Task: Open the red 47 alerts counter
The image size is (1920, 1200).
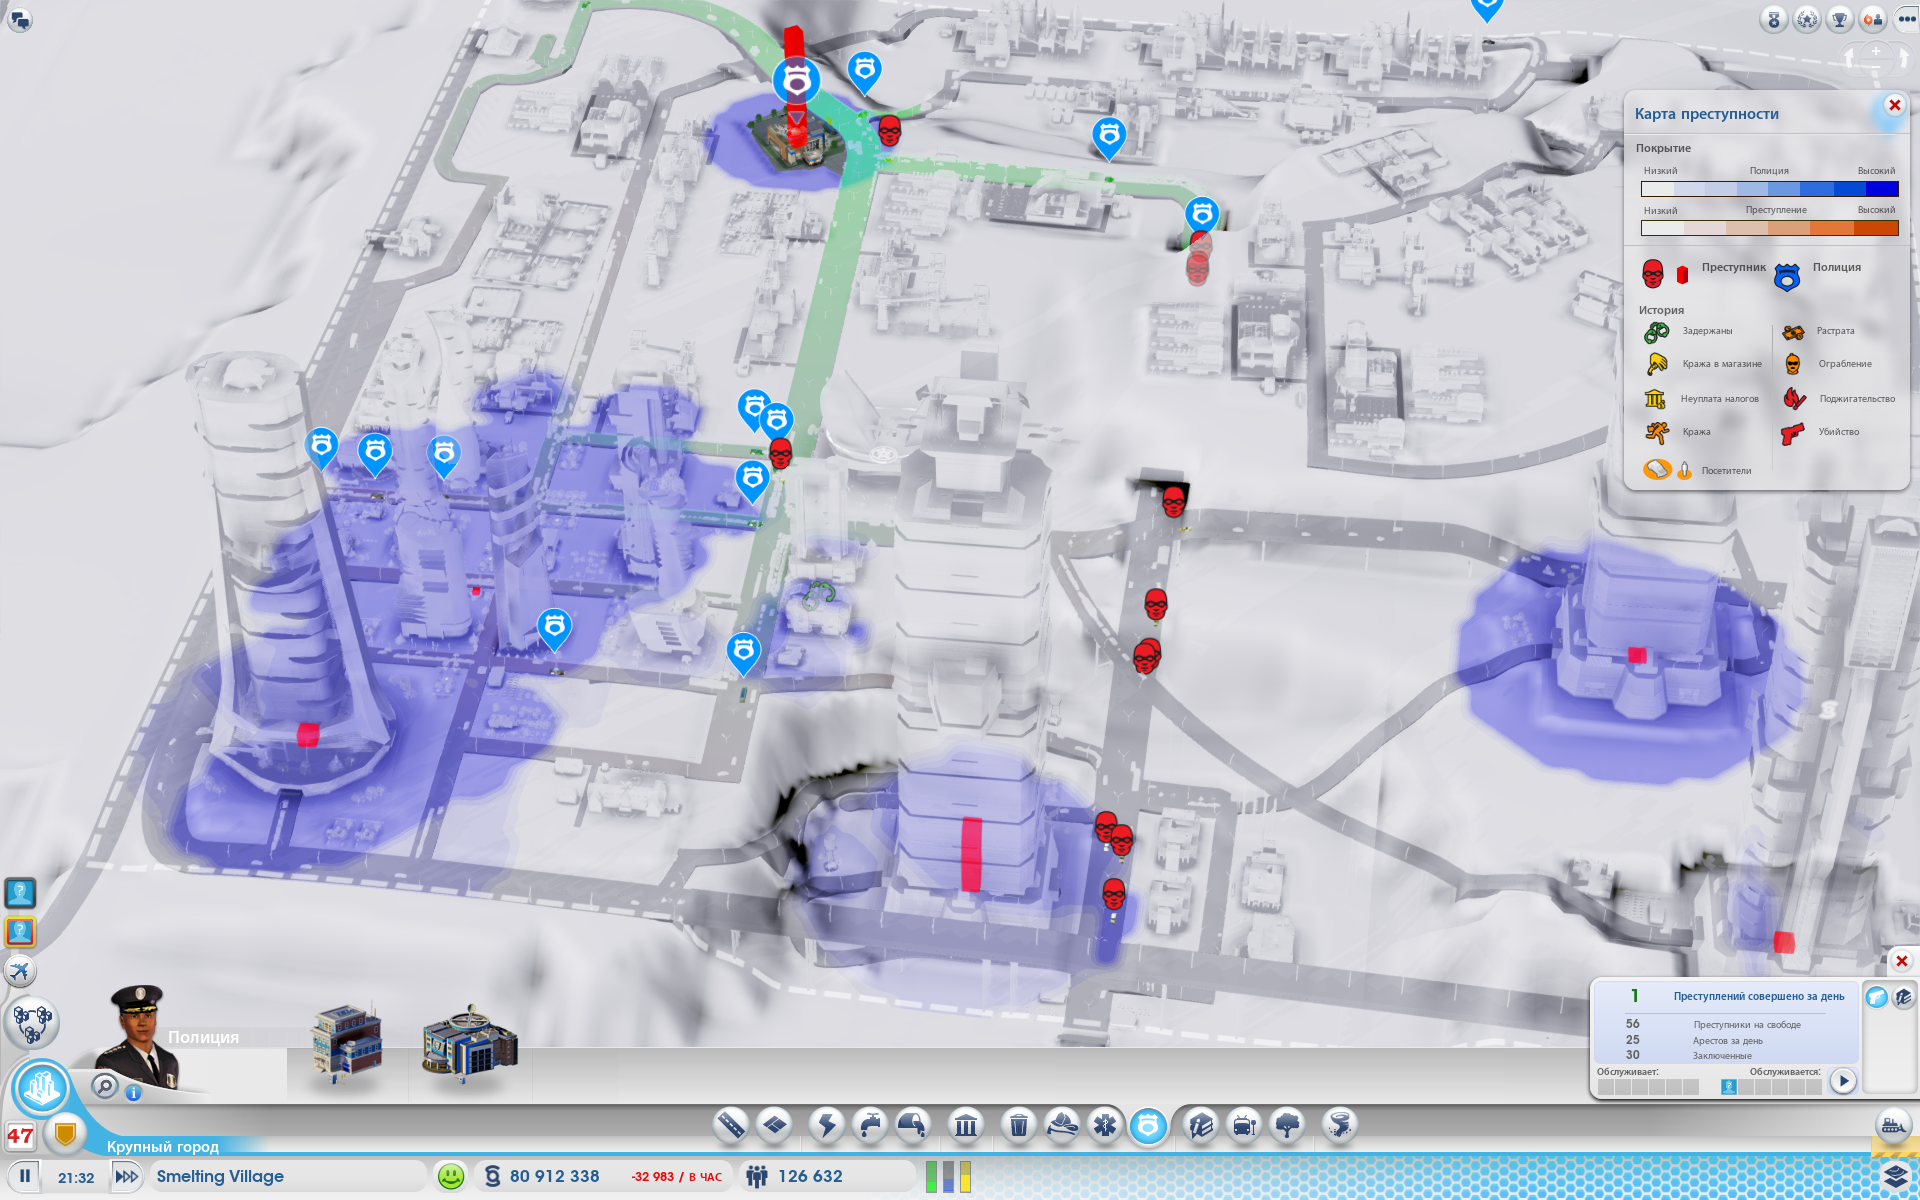Action: 20,1136
